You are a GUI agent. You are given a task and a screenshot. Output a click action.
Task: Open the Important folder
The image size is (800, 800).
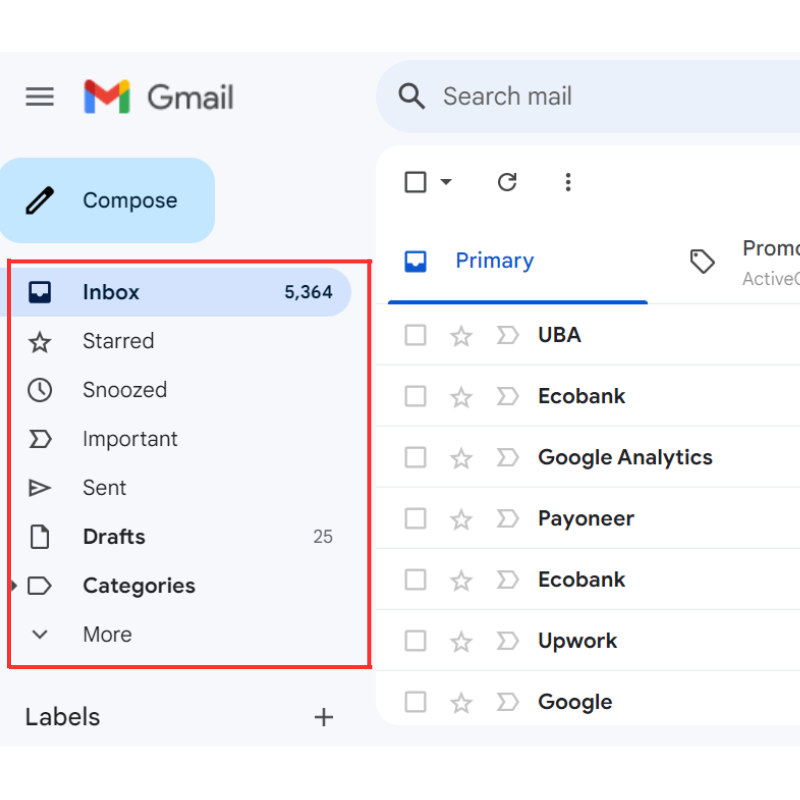pos(176,439)
